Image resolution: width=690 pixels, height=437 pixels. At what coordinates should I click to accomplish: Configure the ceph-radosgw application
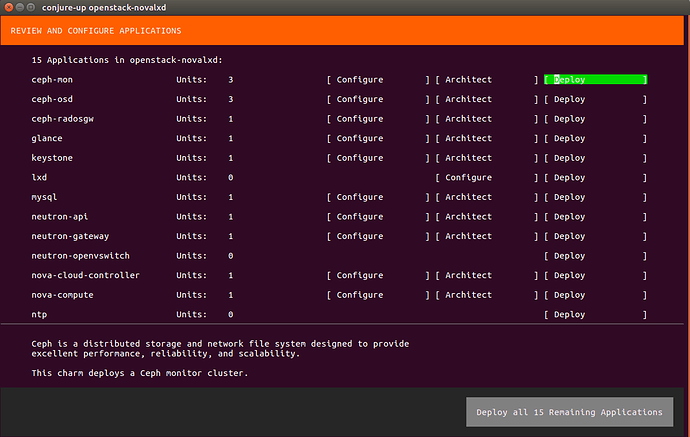(378, 119)
